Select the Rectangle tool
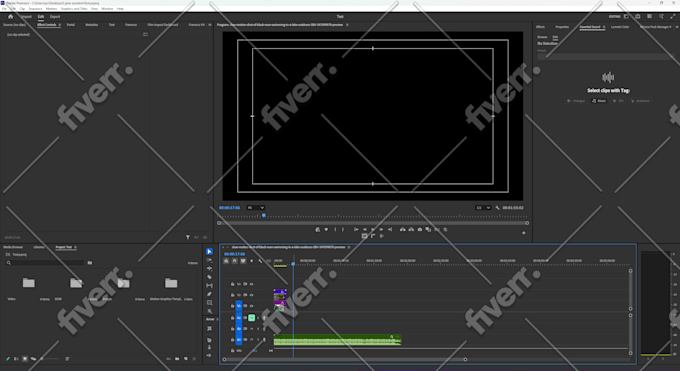 [x=209, y=302]
